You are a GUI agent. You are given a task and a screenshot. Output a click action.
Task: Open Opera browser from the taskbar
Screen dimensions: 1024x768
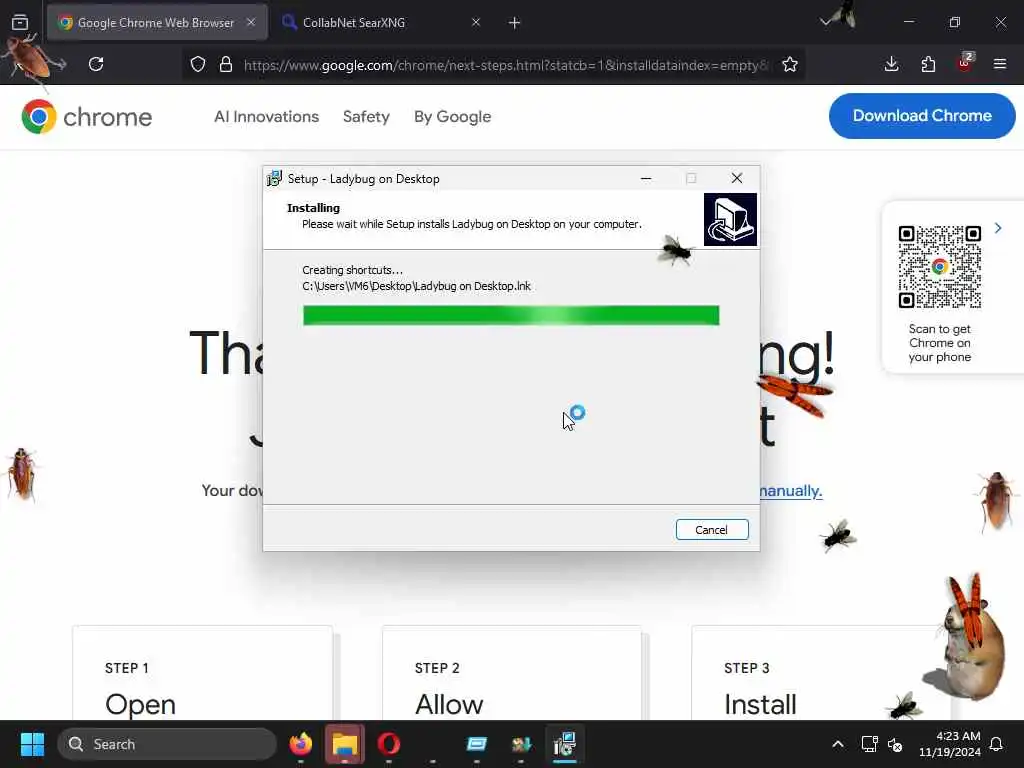389,744
